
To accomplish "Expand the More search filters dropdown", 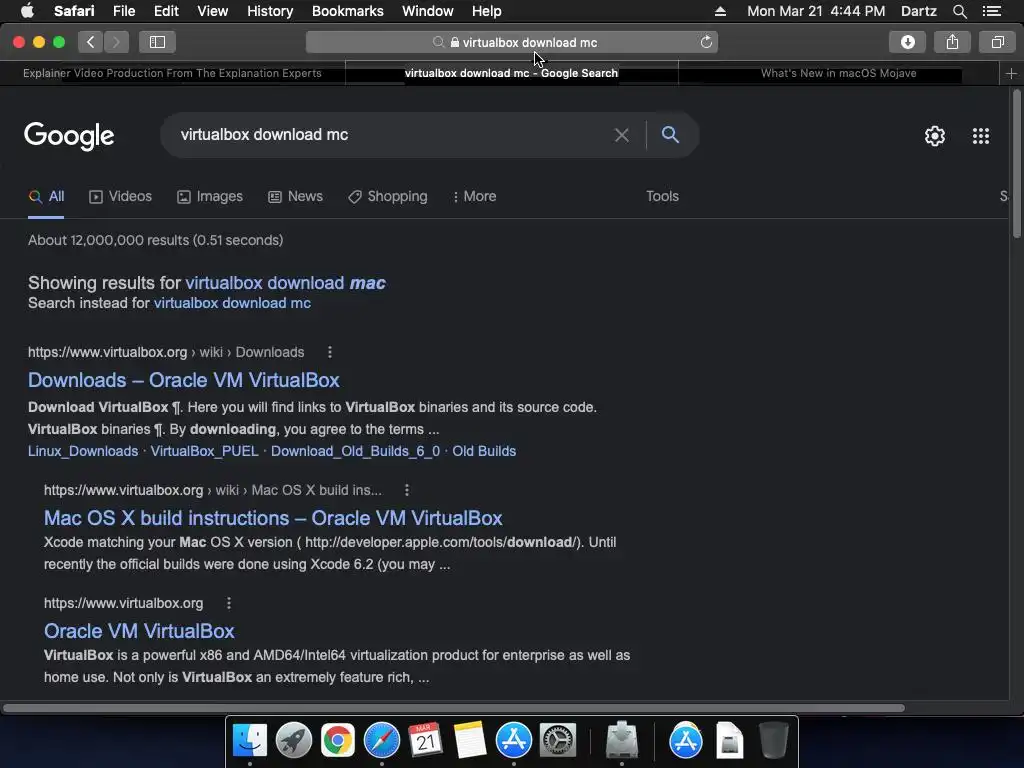I will [474, 197].
